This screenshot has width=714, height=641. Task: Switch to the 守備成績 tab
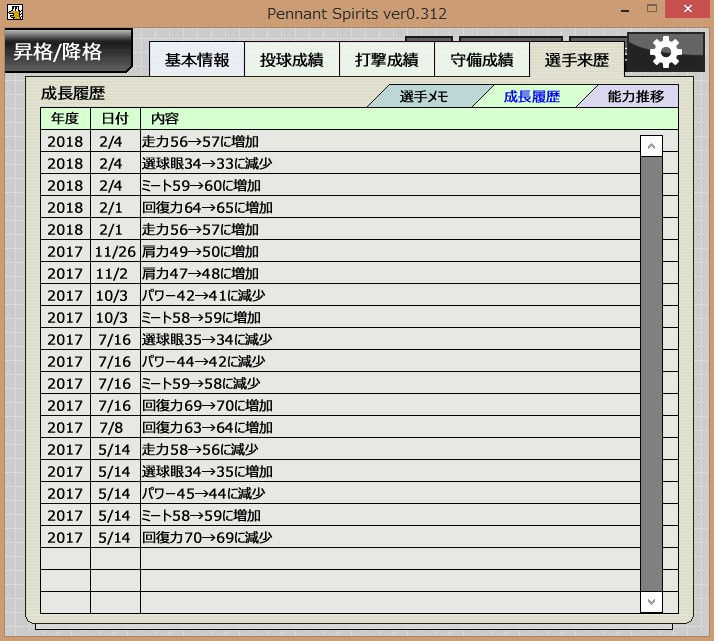pos(482,60)
